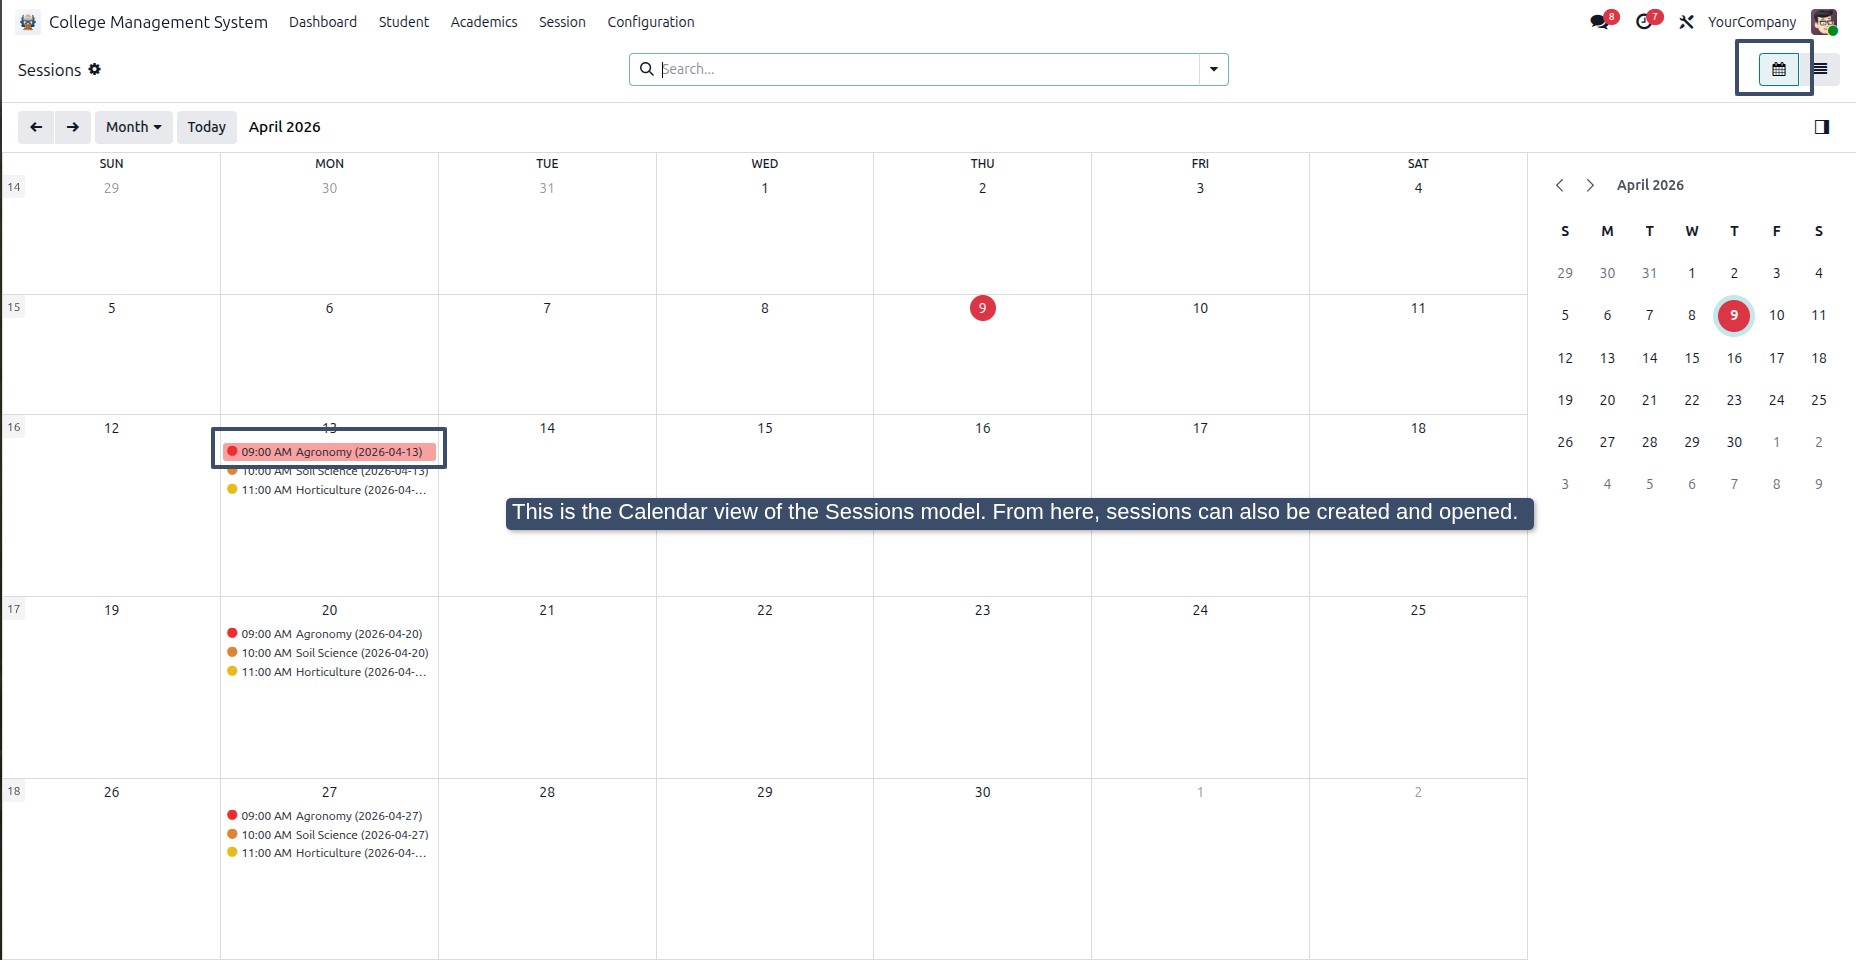This screenshot has width=1856, height=960.
Task: Open the debug tools wrench icon
Action: point(1686,22)
